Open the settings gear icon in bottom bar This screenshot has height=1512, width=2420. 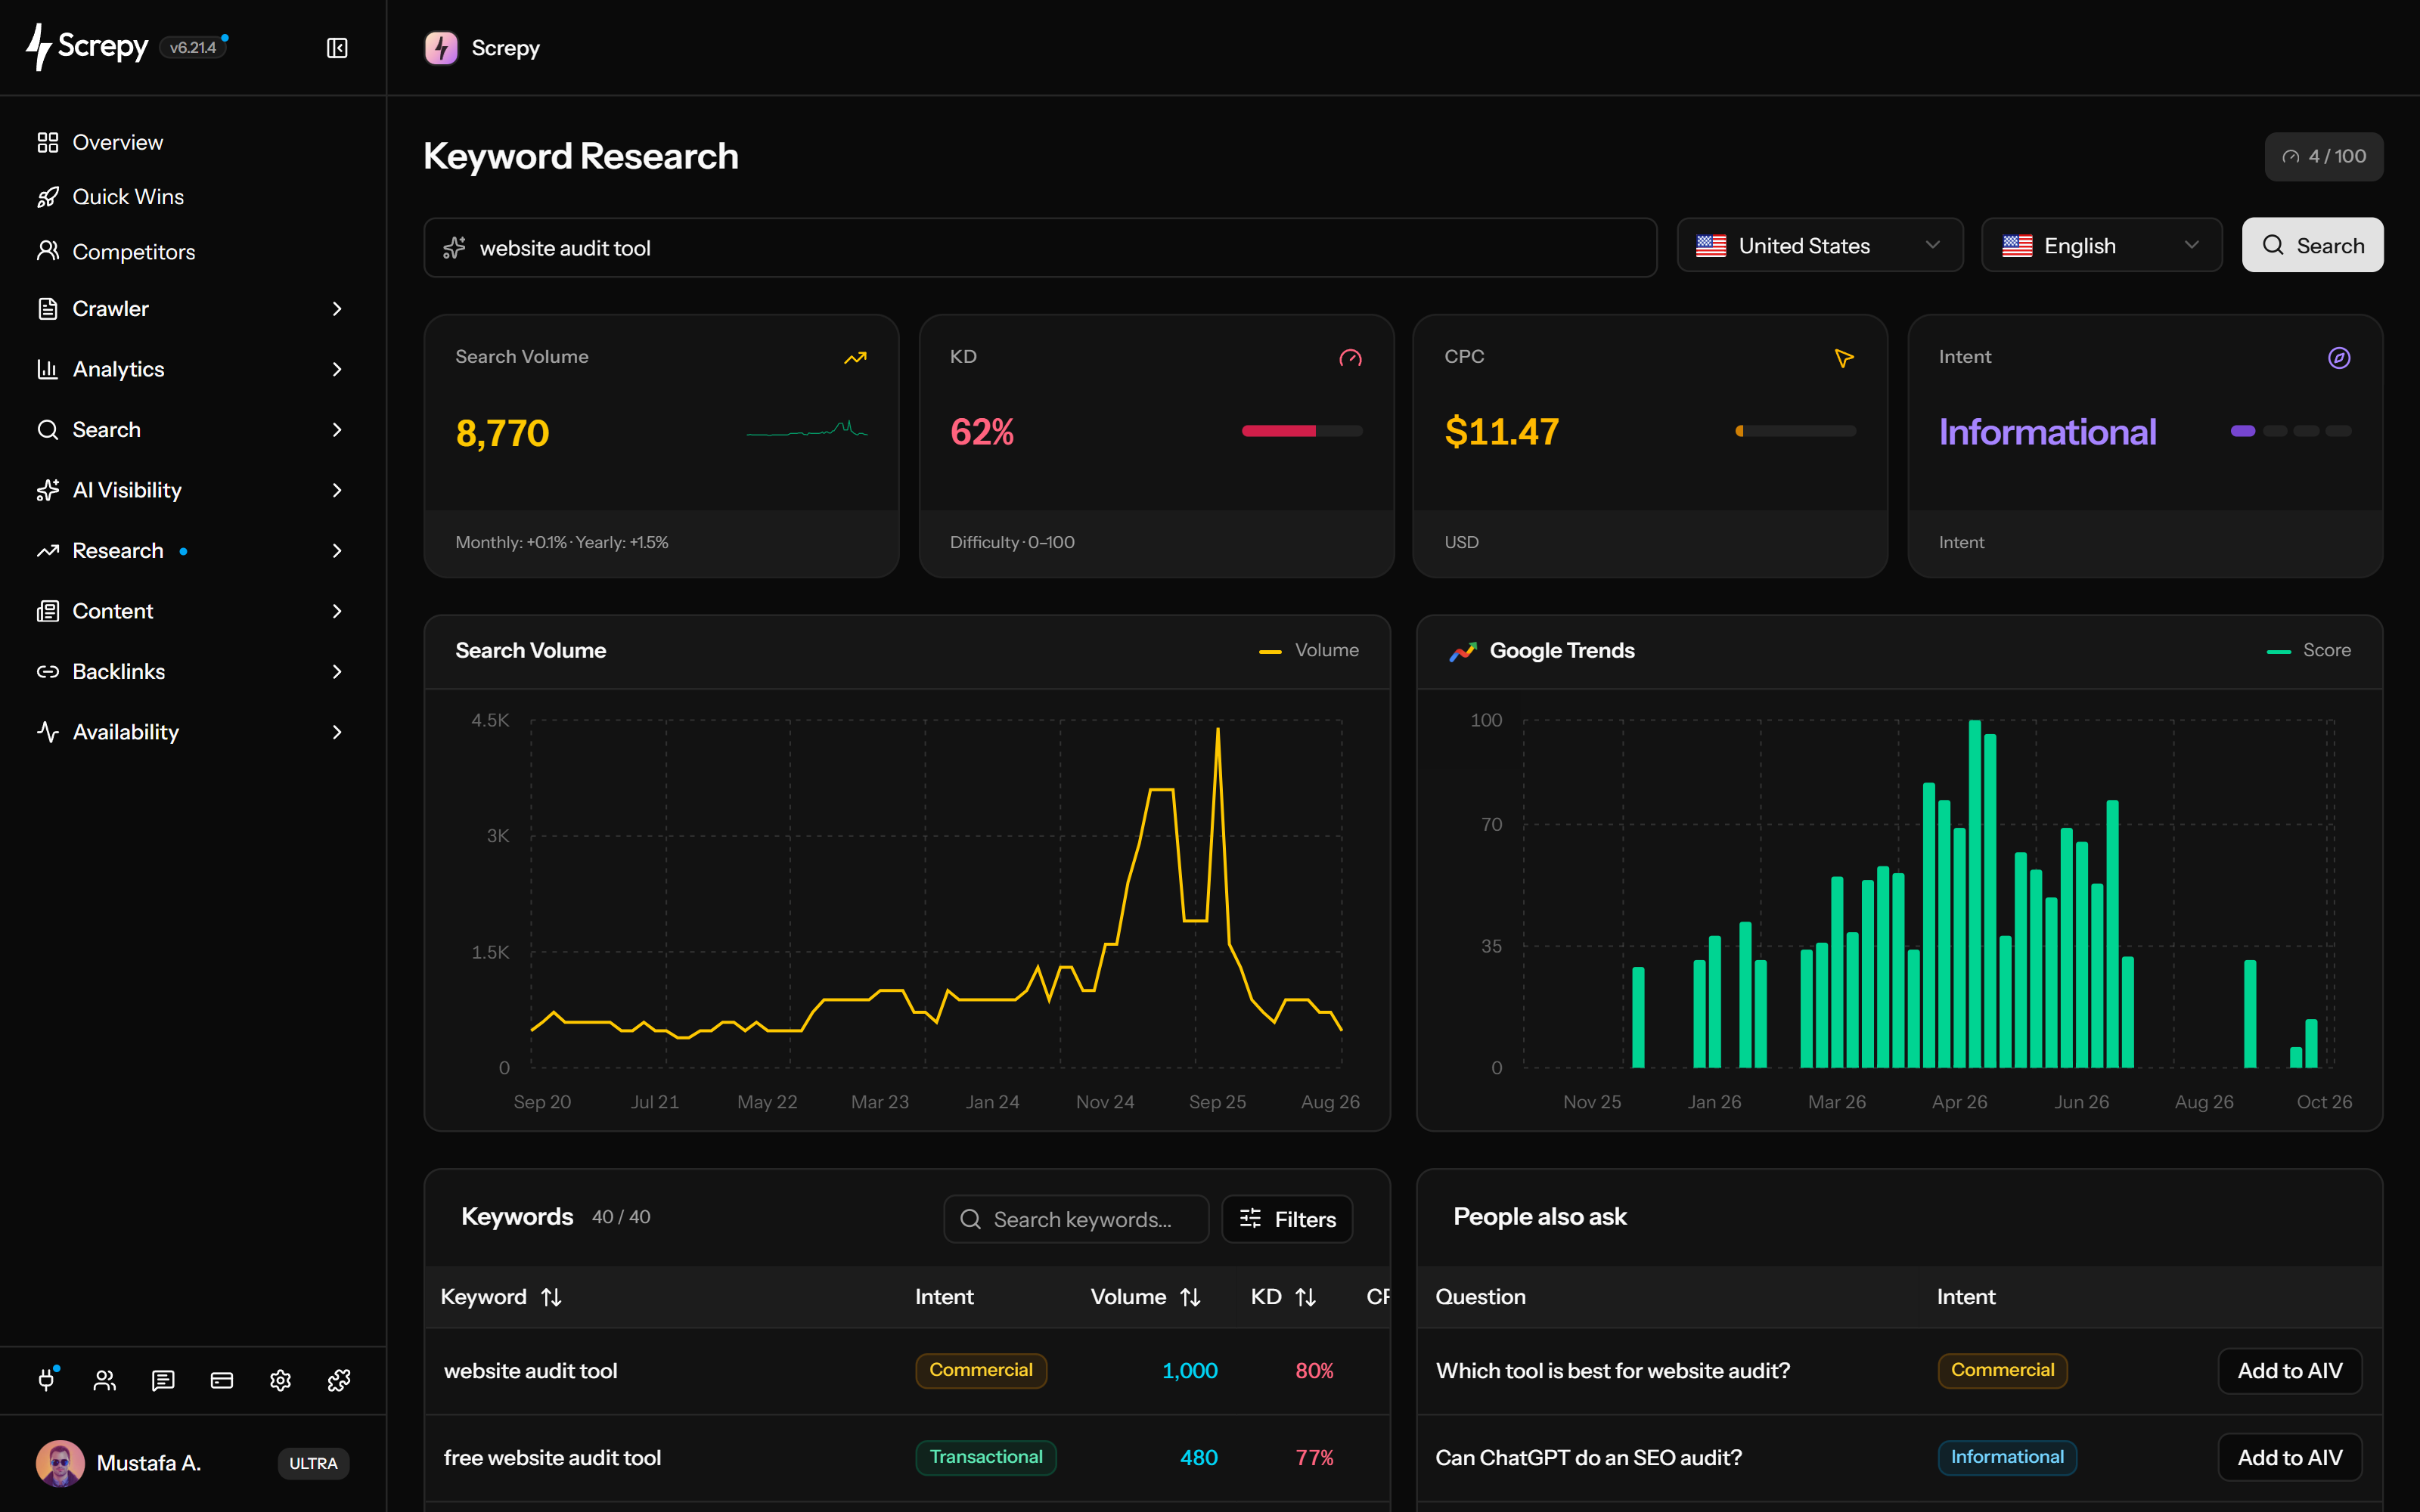[x=280, y=1381]
